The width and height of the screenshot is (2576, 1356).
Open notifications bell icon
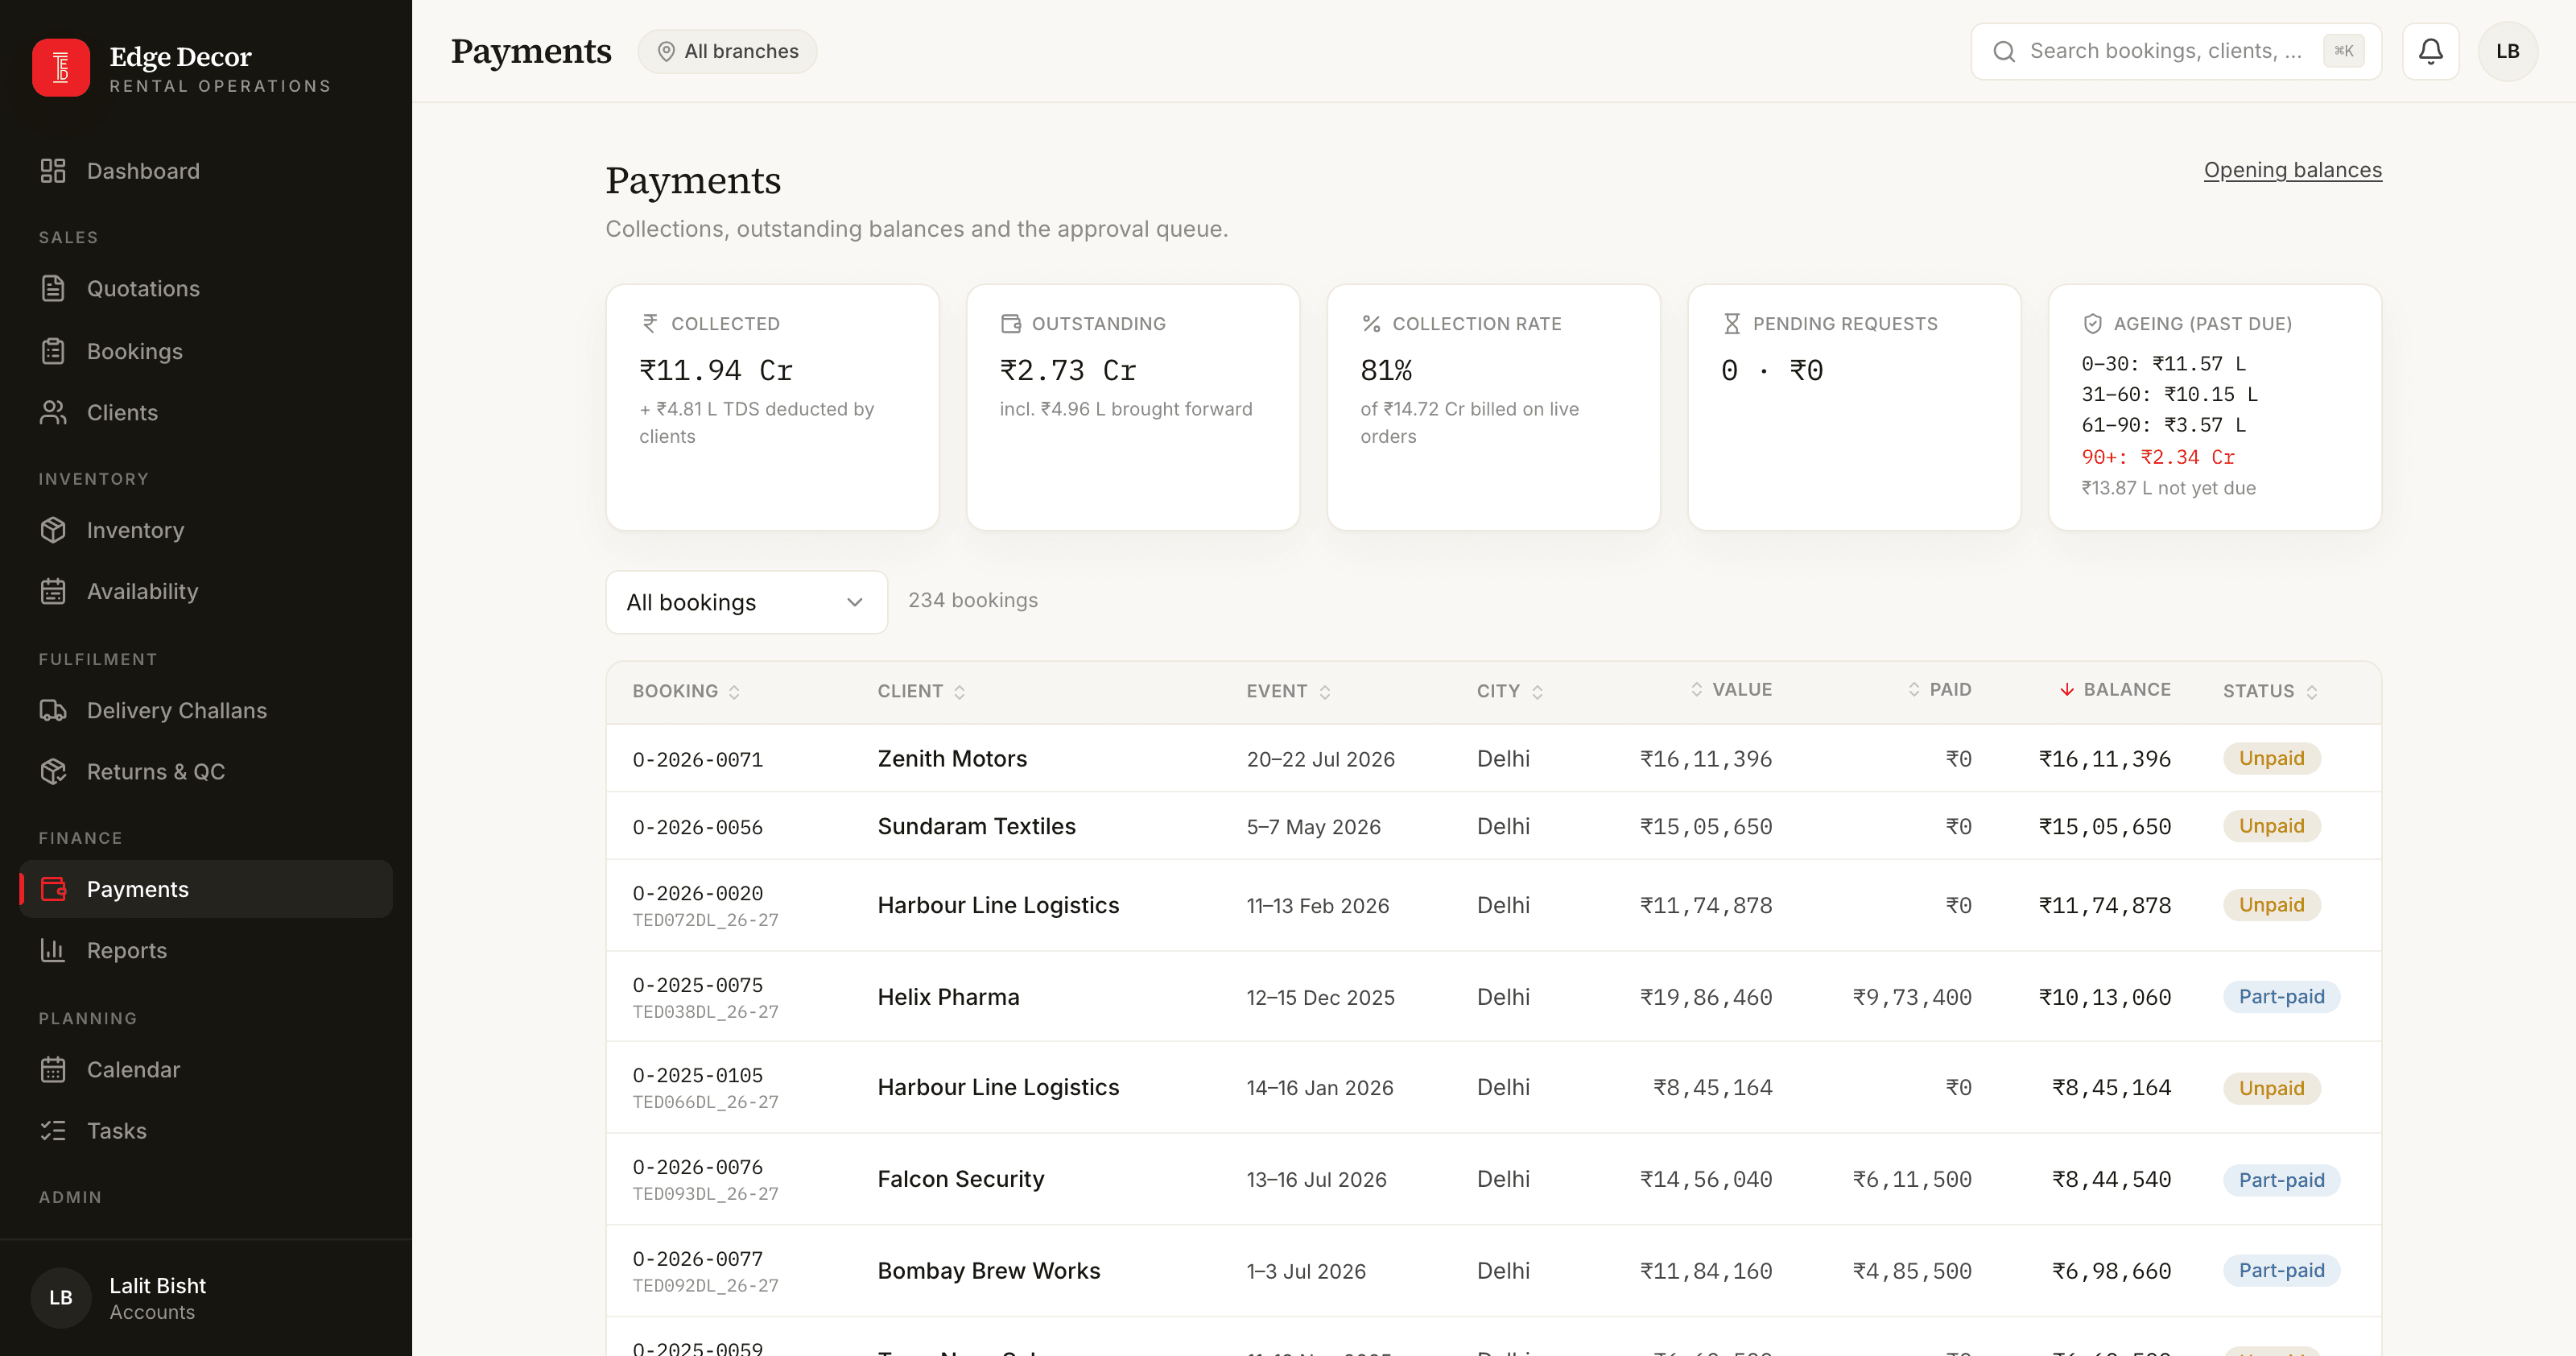[2430, 51]
